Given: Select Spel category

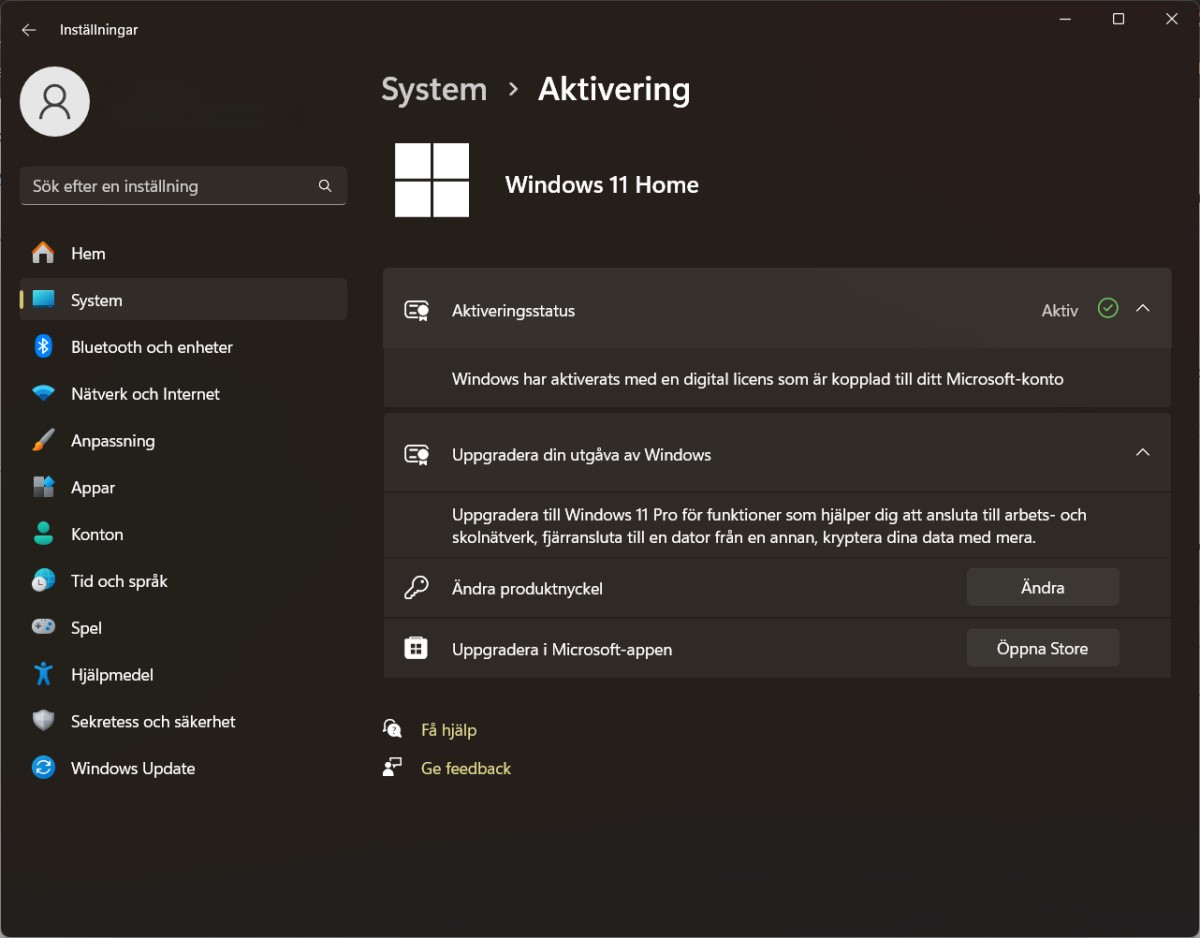Looking at the screenshot, I should click(183, 628).
